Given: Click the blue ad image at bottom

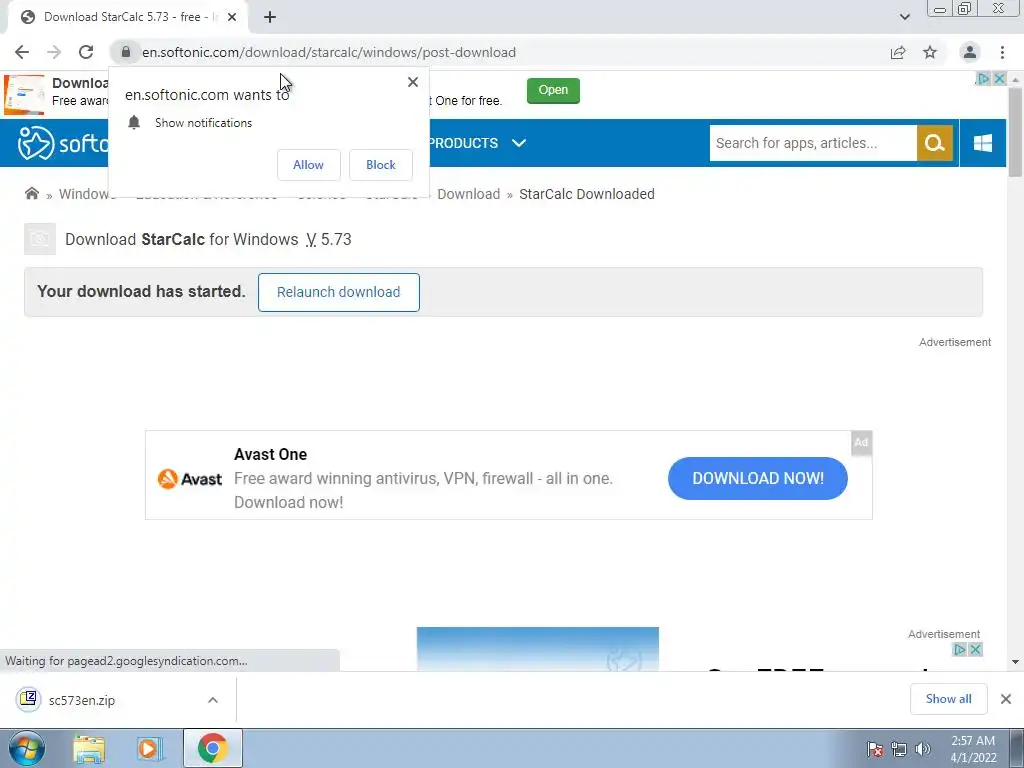Looking at the screenshot, I should tap(537, 649).
